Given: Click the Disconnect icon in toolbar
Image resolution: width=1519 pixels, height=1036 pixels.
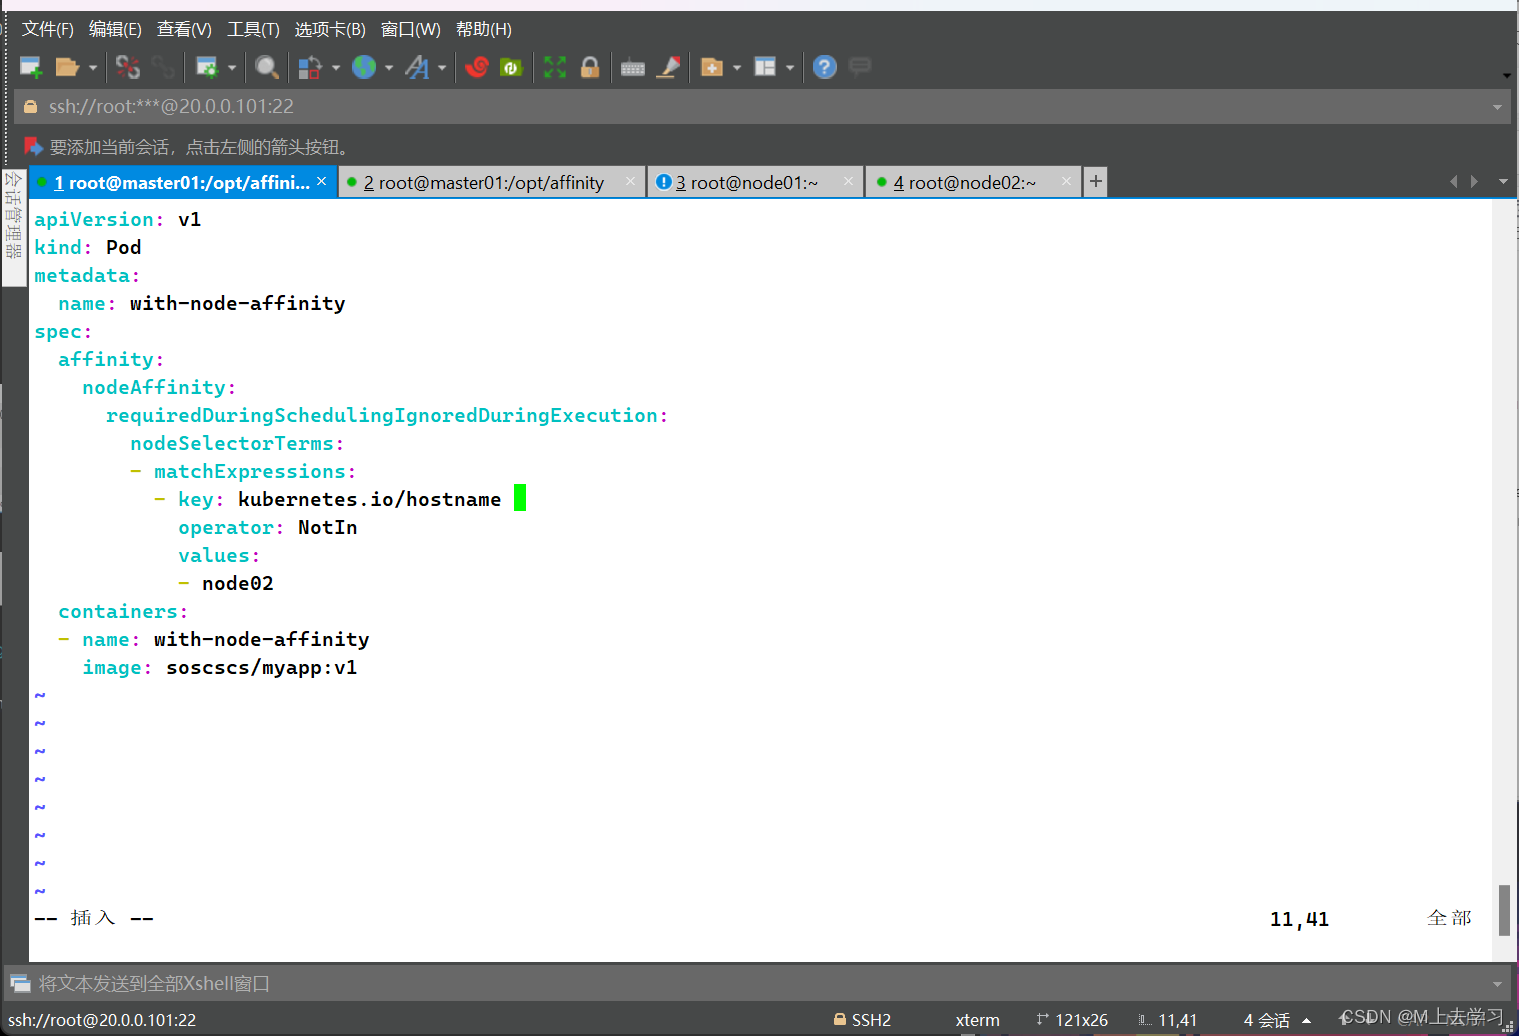Looking at the screenshot, I should 128,67.
